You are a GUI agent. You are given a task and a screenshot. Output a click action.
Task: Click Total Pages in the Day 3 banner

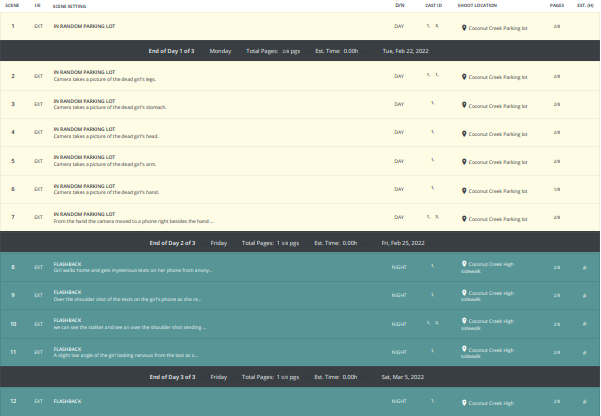click(270, 377)
